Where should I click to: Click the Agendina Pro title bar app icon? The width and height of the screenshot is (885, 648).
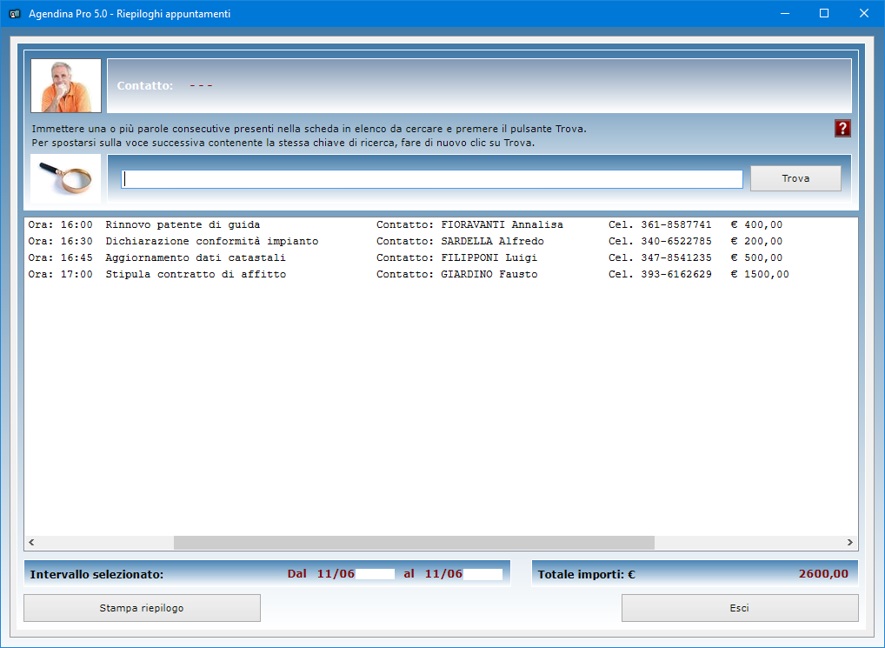tap(15, 14)
